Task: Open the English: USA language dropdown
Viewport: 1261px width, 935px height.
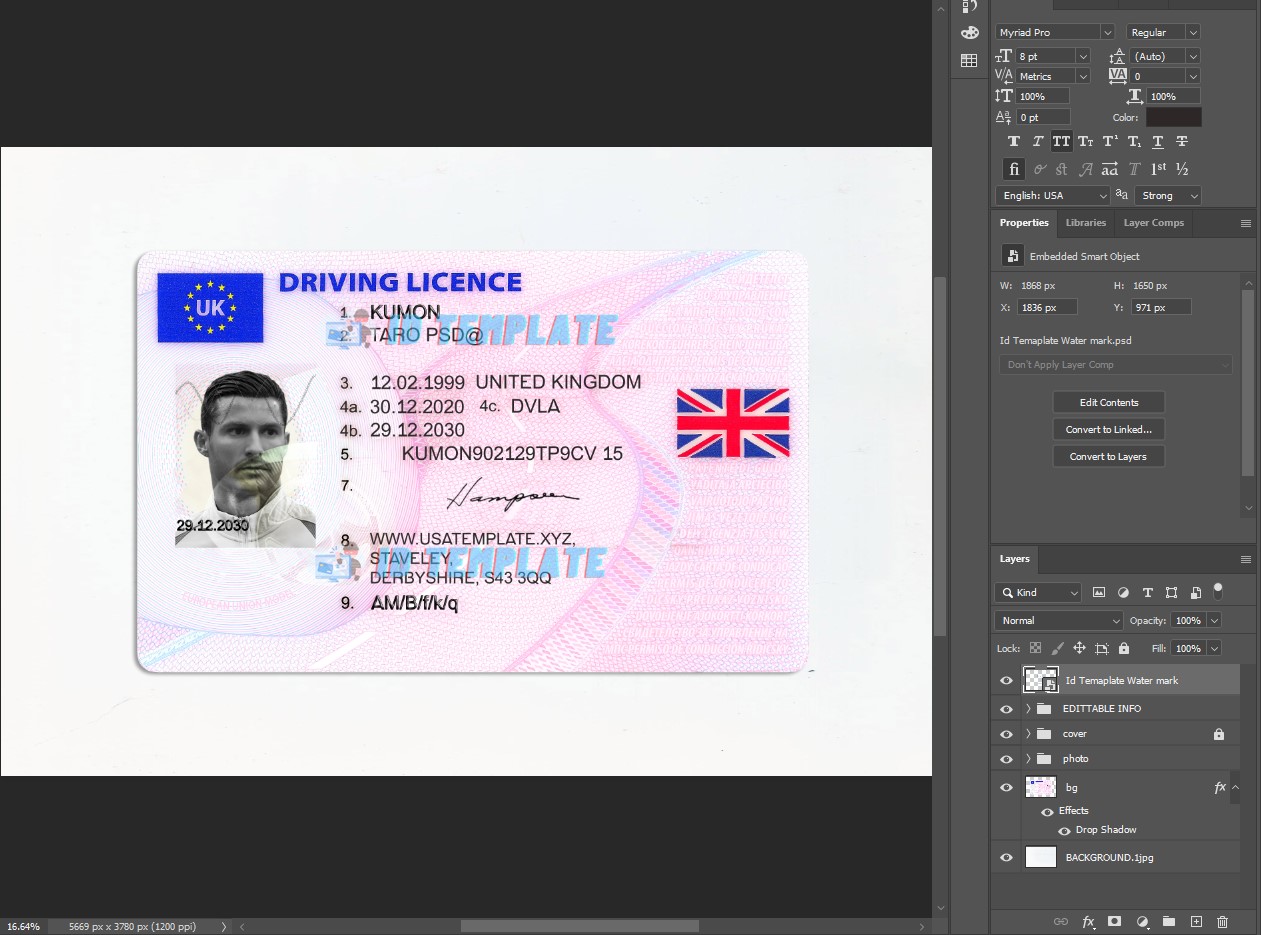Action: click(x=1053, y=195)
